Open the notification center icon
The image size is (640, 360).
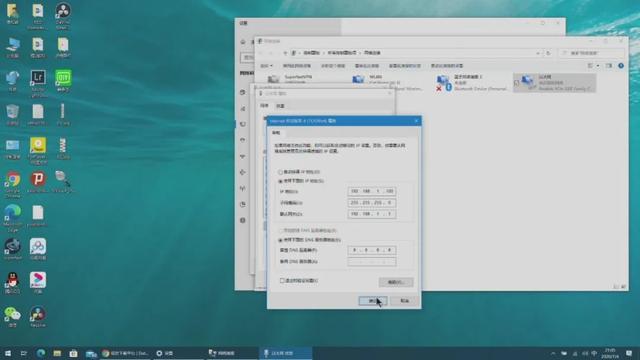click(x=629, y=353)
